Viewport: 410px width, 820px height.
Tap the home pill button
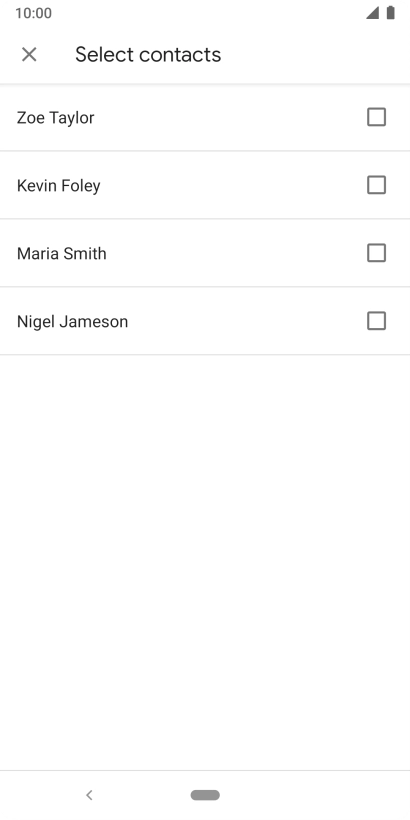tap(205, 795)
